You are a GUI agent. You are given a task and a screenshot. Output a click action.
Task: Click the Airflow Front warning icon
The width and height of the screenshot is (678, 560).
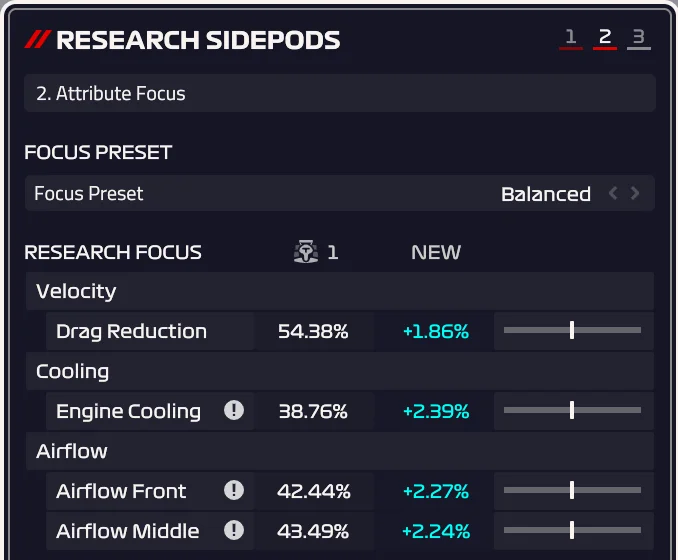[x=234, y=490]
